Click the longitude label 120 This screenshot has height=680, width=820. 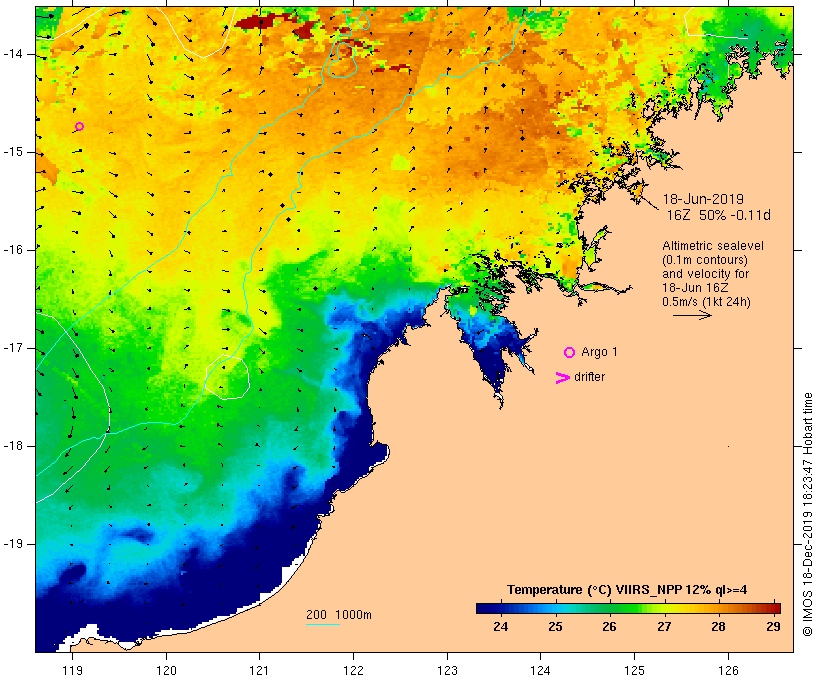(x=166, y=670)
